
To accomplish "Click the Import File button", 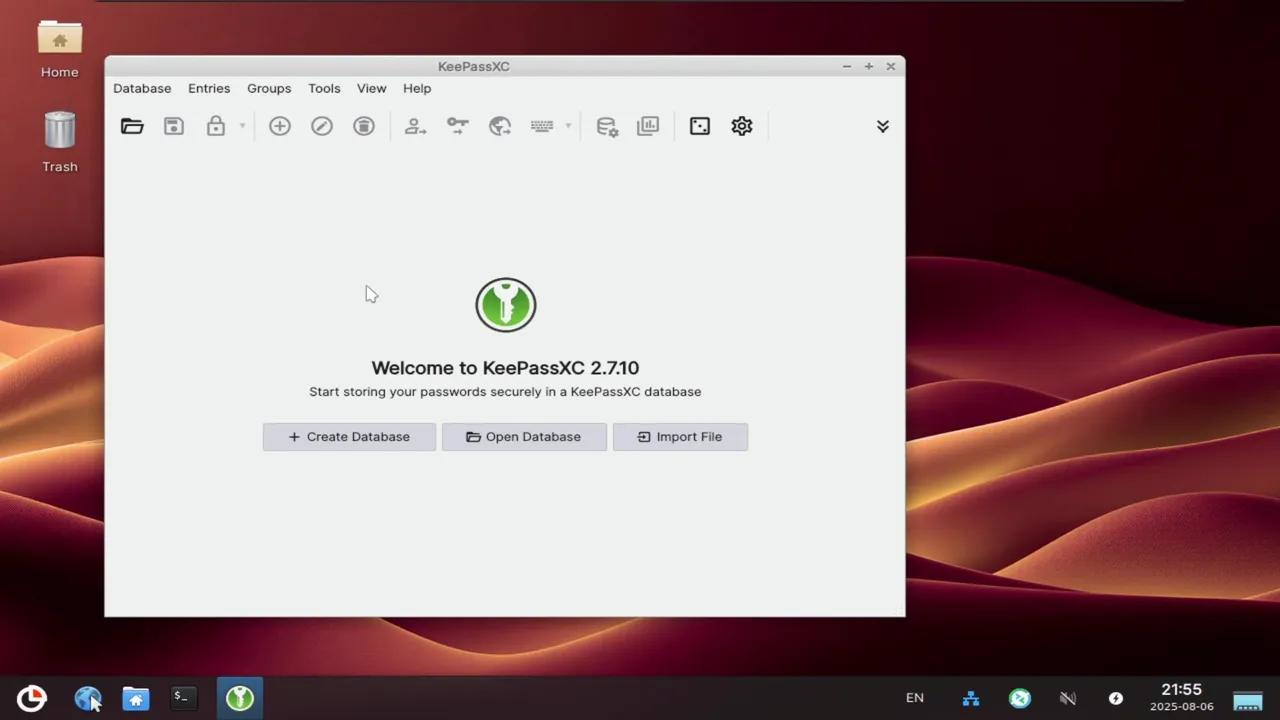I will coord(680,437).
